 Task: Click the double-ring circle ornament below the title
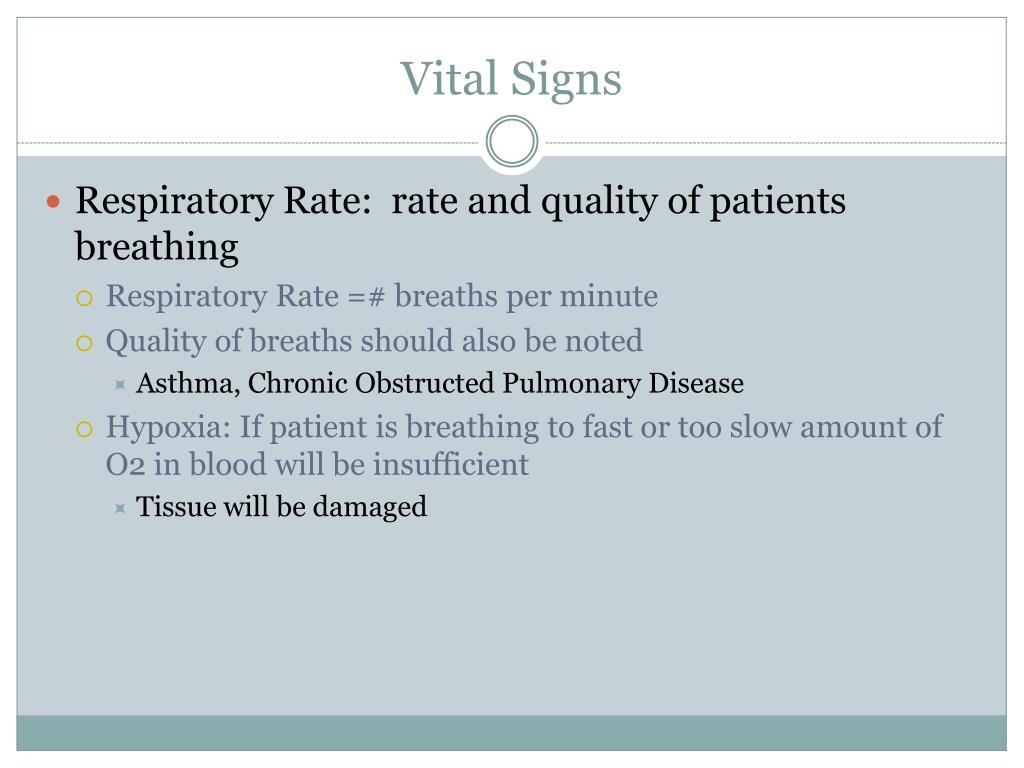(x=512, y=141)
